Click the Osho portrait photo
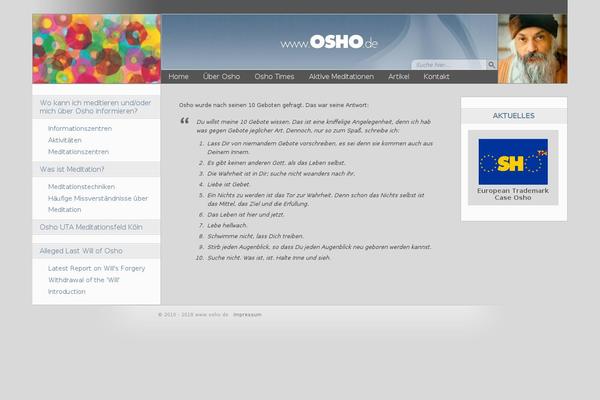Viewport: 600px width, 400px height. [532, 49]
